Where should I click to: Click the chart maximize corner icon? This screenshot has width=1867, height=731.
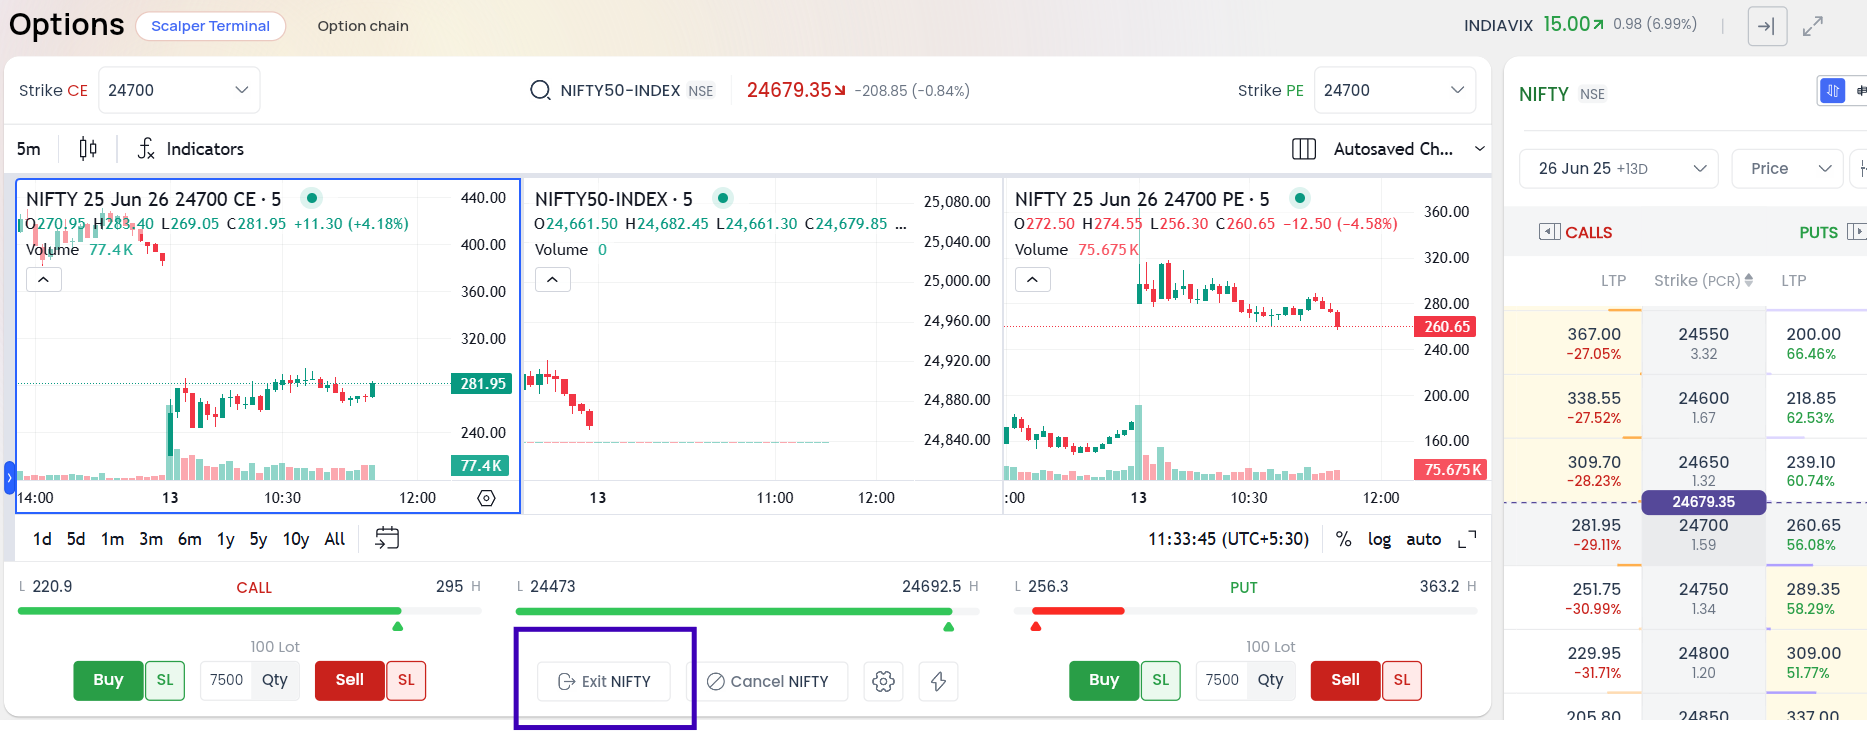1467,540
